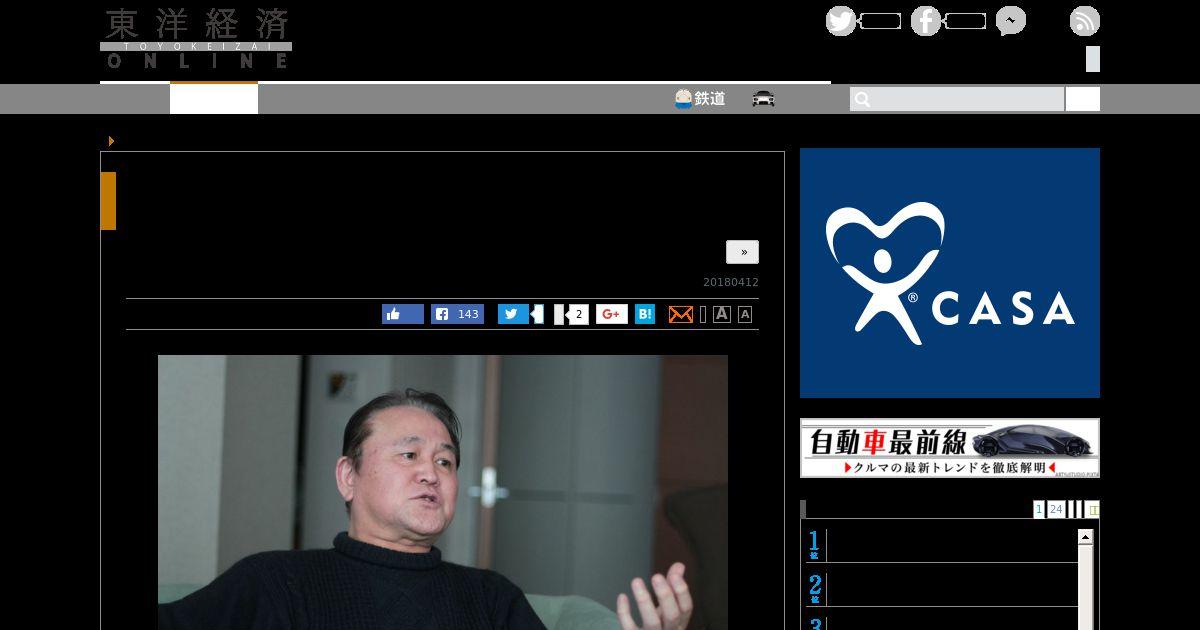Click the article date 20180412
The height and width of the screenshot is (630, 1200).
731,282
